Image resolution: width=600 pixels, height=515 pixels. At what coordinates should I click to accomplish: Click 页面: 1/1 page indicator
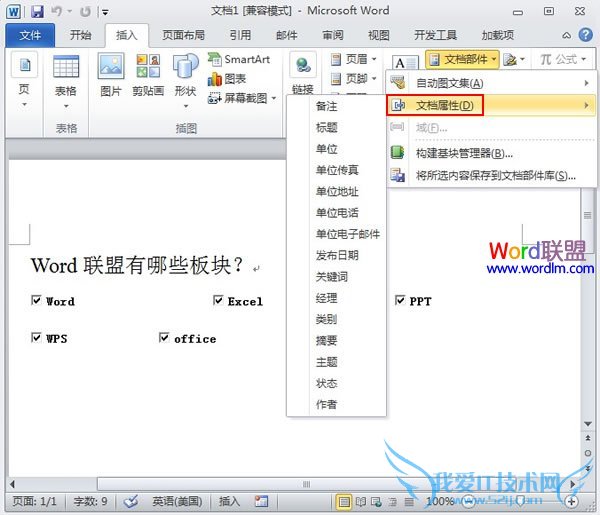point(34,501)
